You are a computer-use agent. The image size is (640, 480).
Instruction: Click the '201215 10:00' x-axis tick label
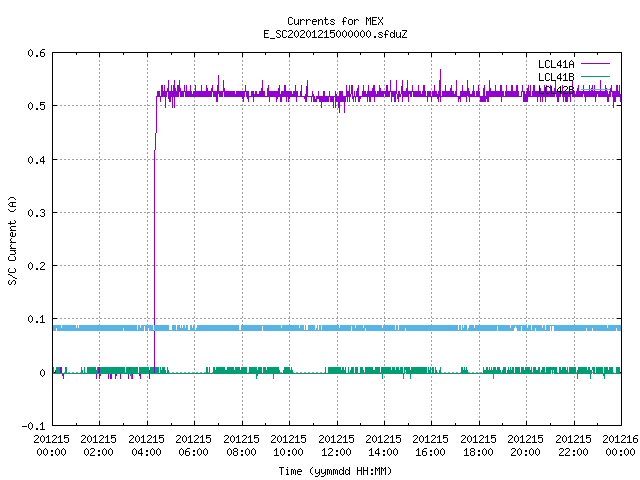288,445
